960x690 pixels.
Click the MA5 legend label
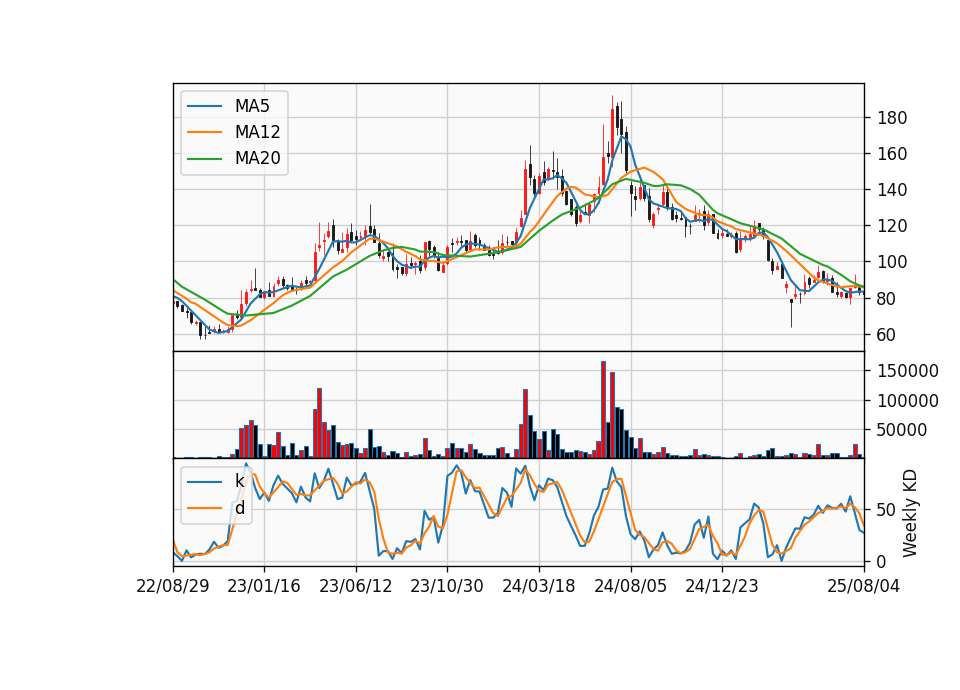(252, 106)
